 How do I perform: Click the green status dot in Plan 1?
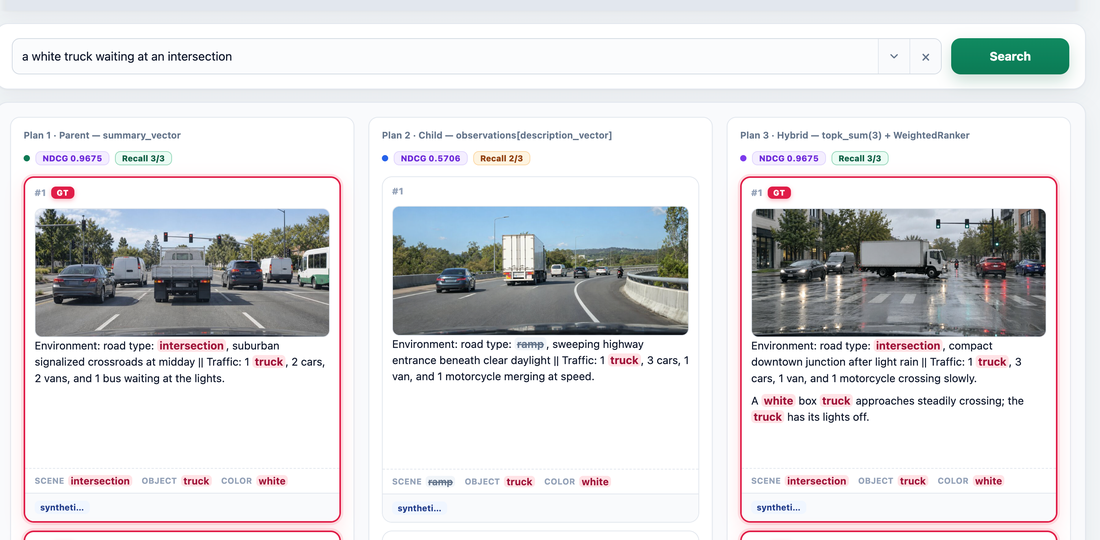[27, 158]
